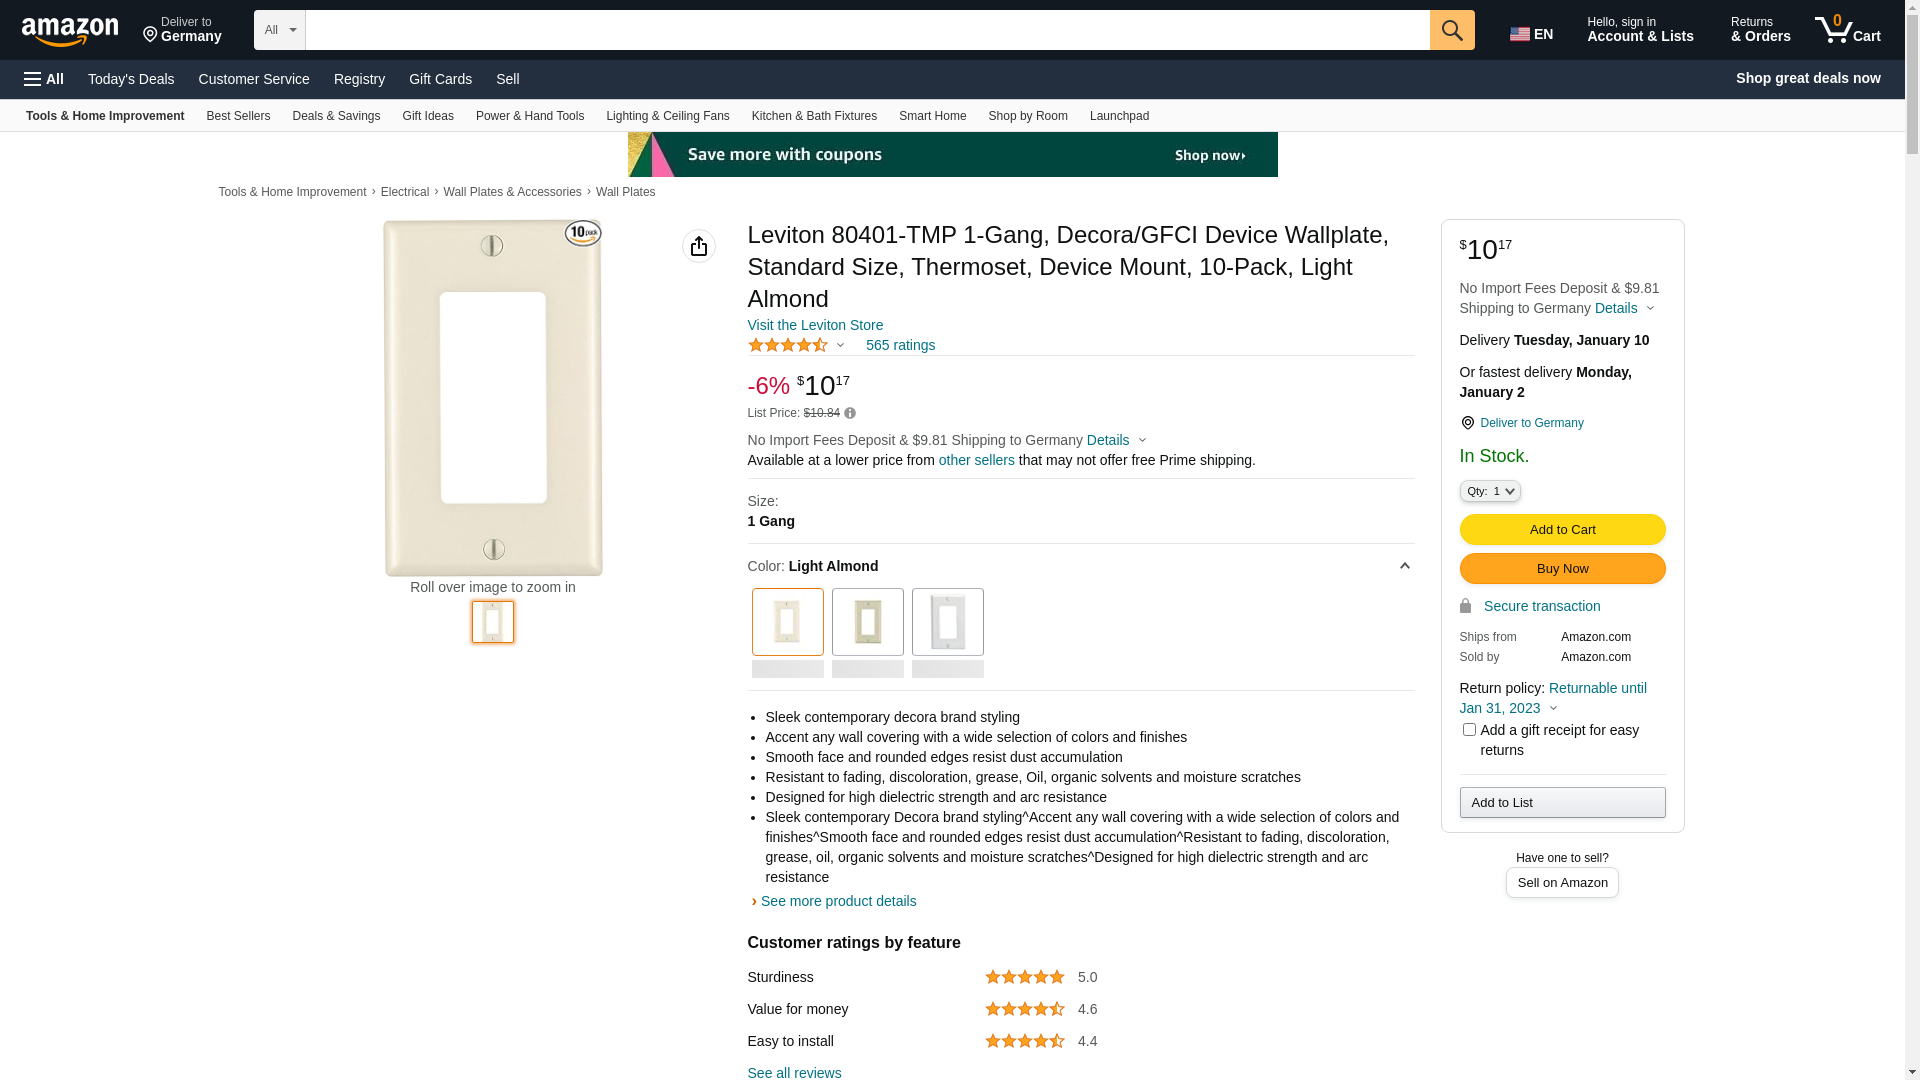This screenshot has height=1080, width=1920.
Task: Select the Light Almond color swatch
Action: (x=788, y=622)
